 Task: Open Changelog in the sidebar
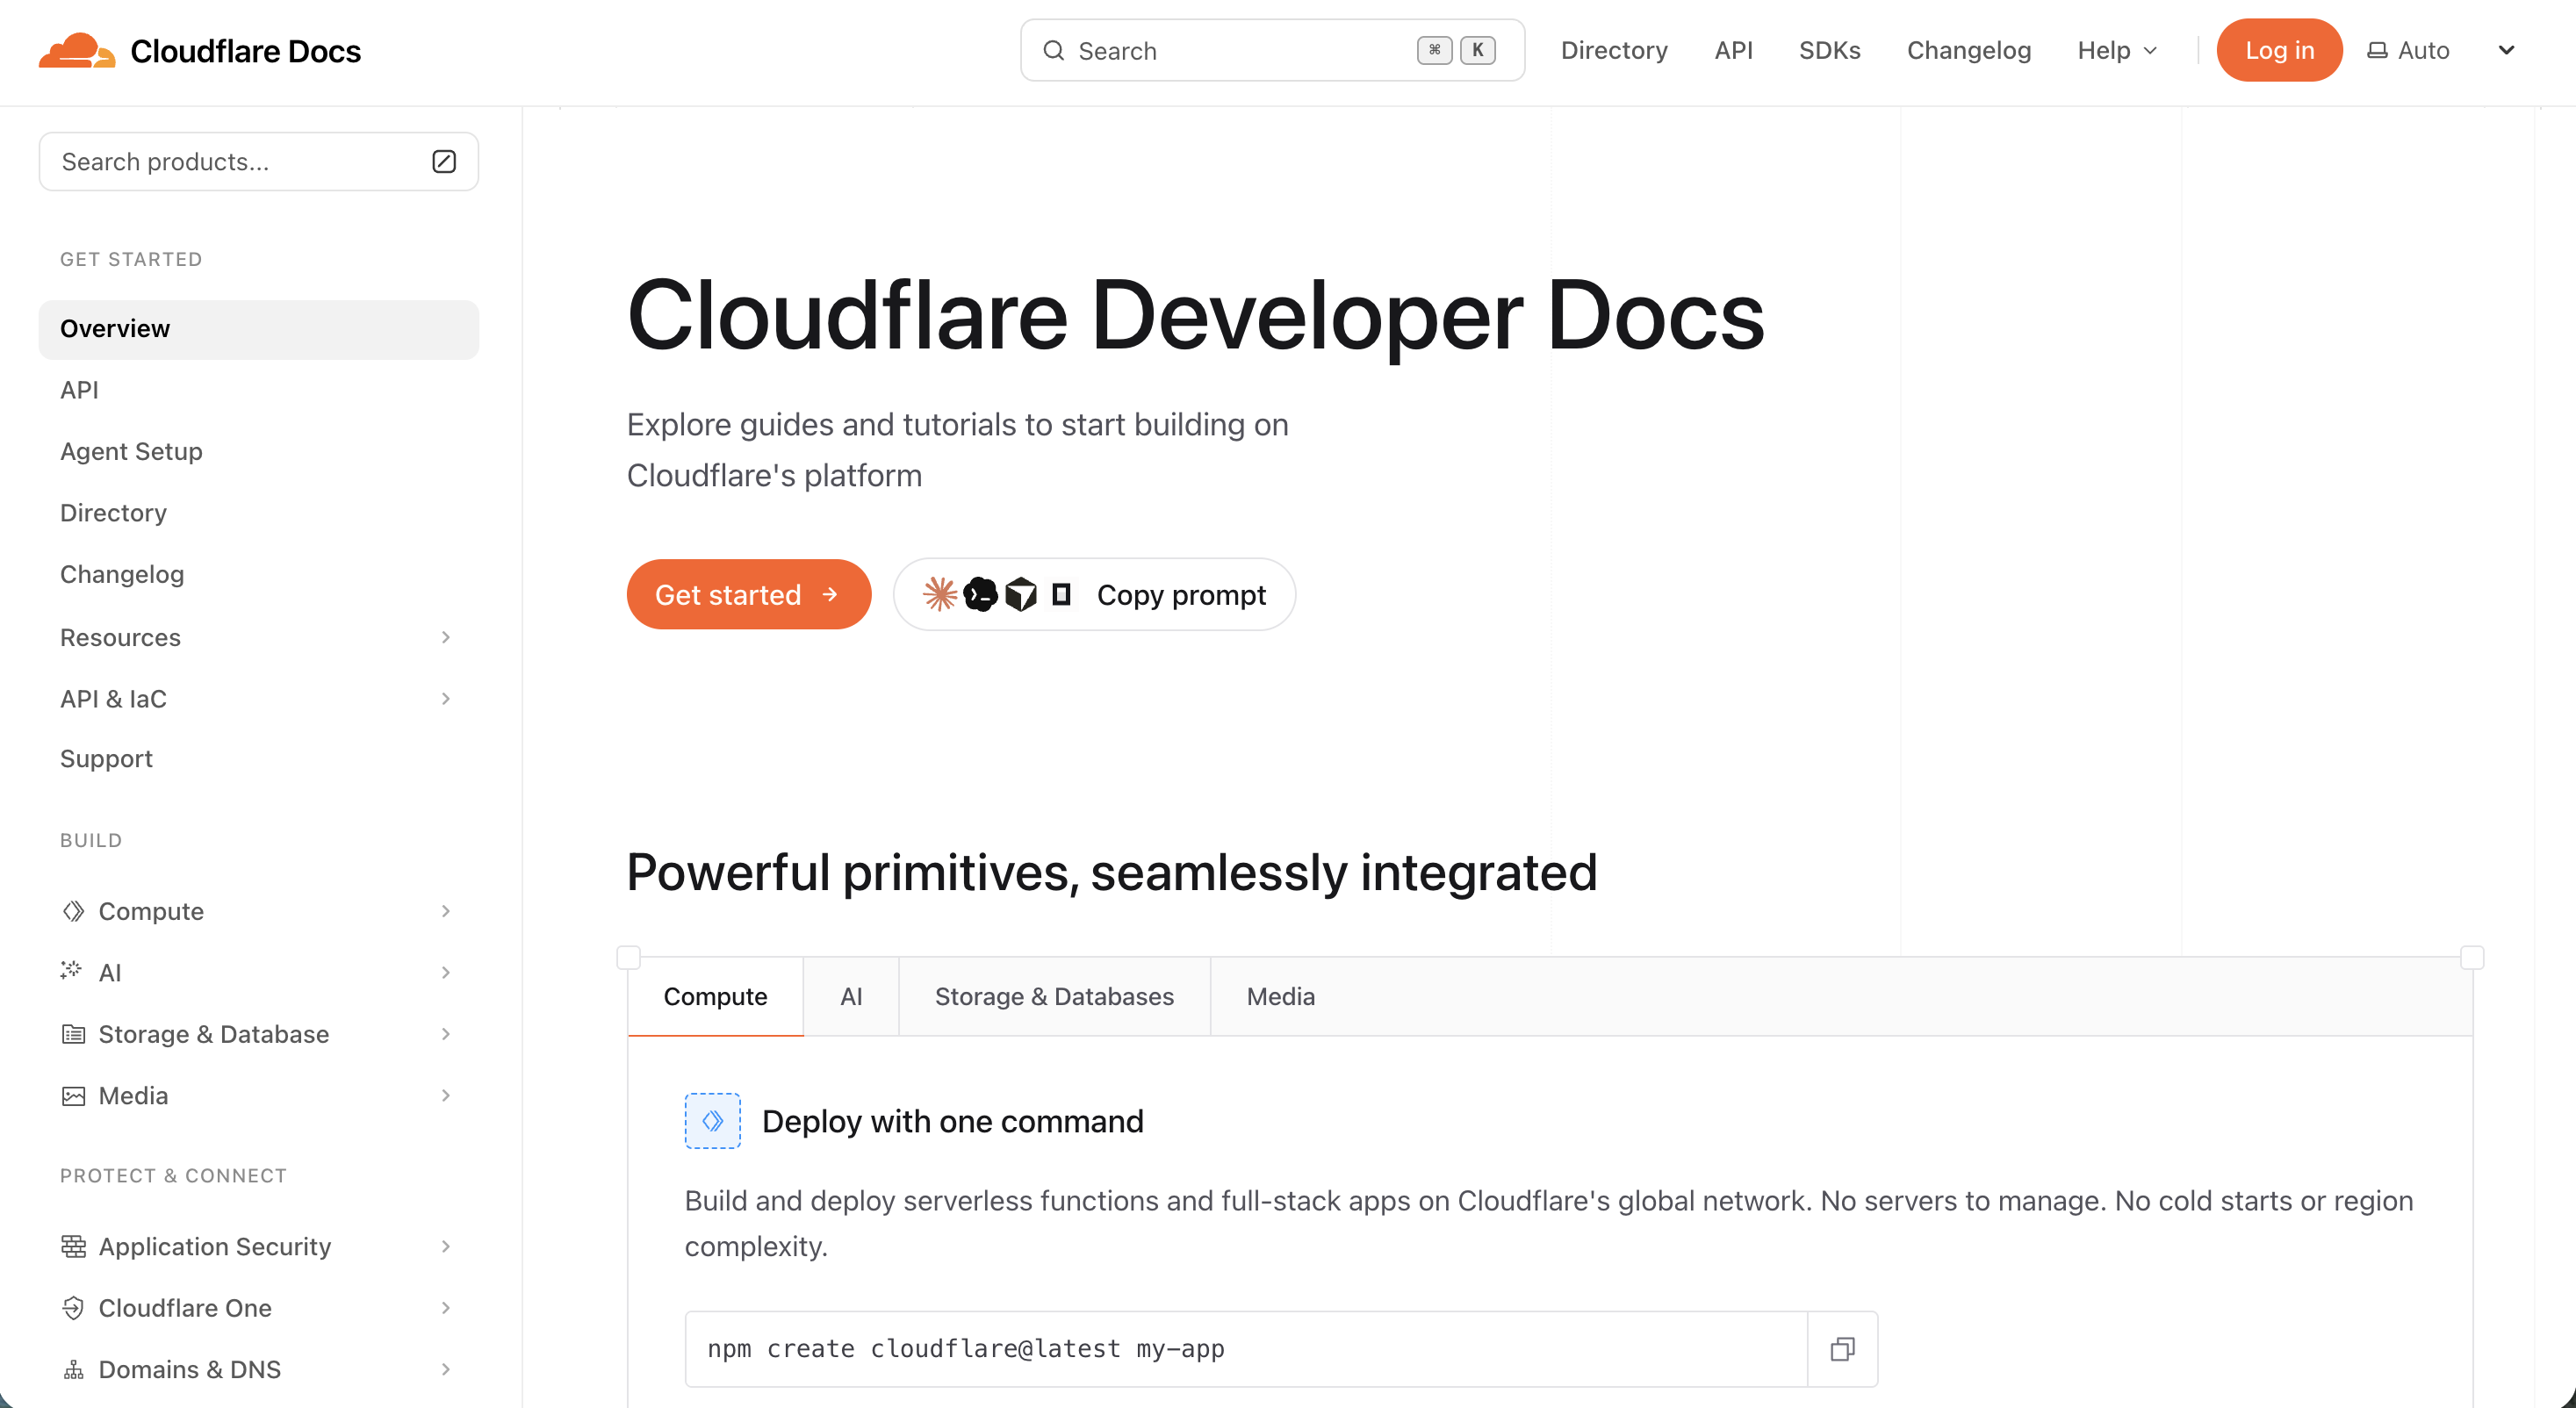(122, 574)
